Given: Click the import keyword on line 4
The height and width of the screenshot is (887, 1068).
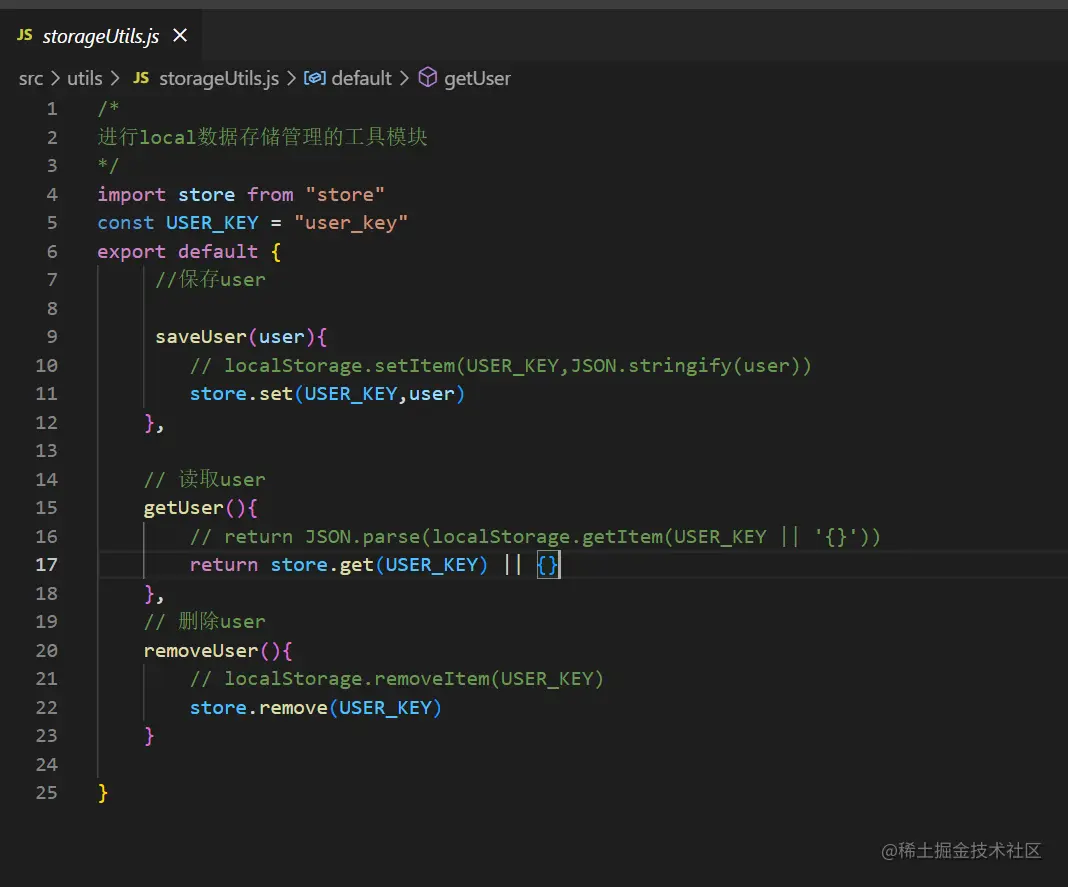Looking at the screenshot, I should [x=131, y=195].
